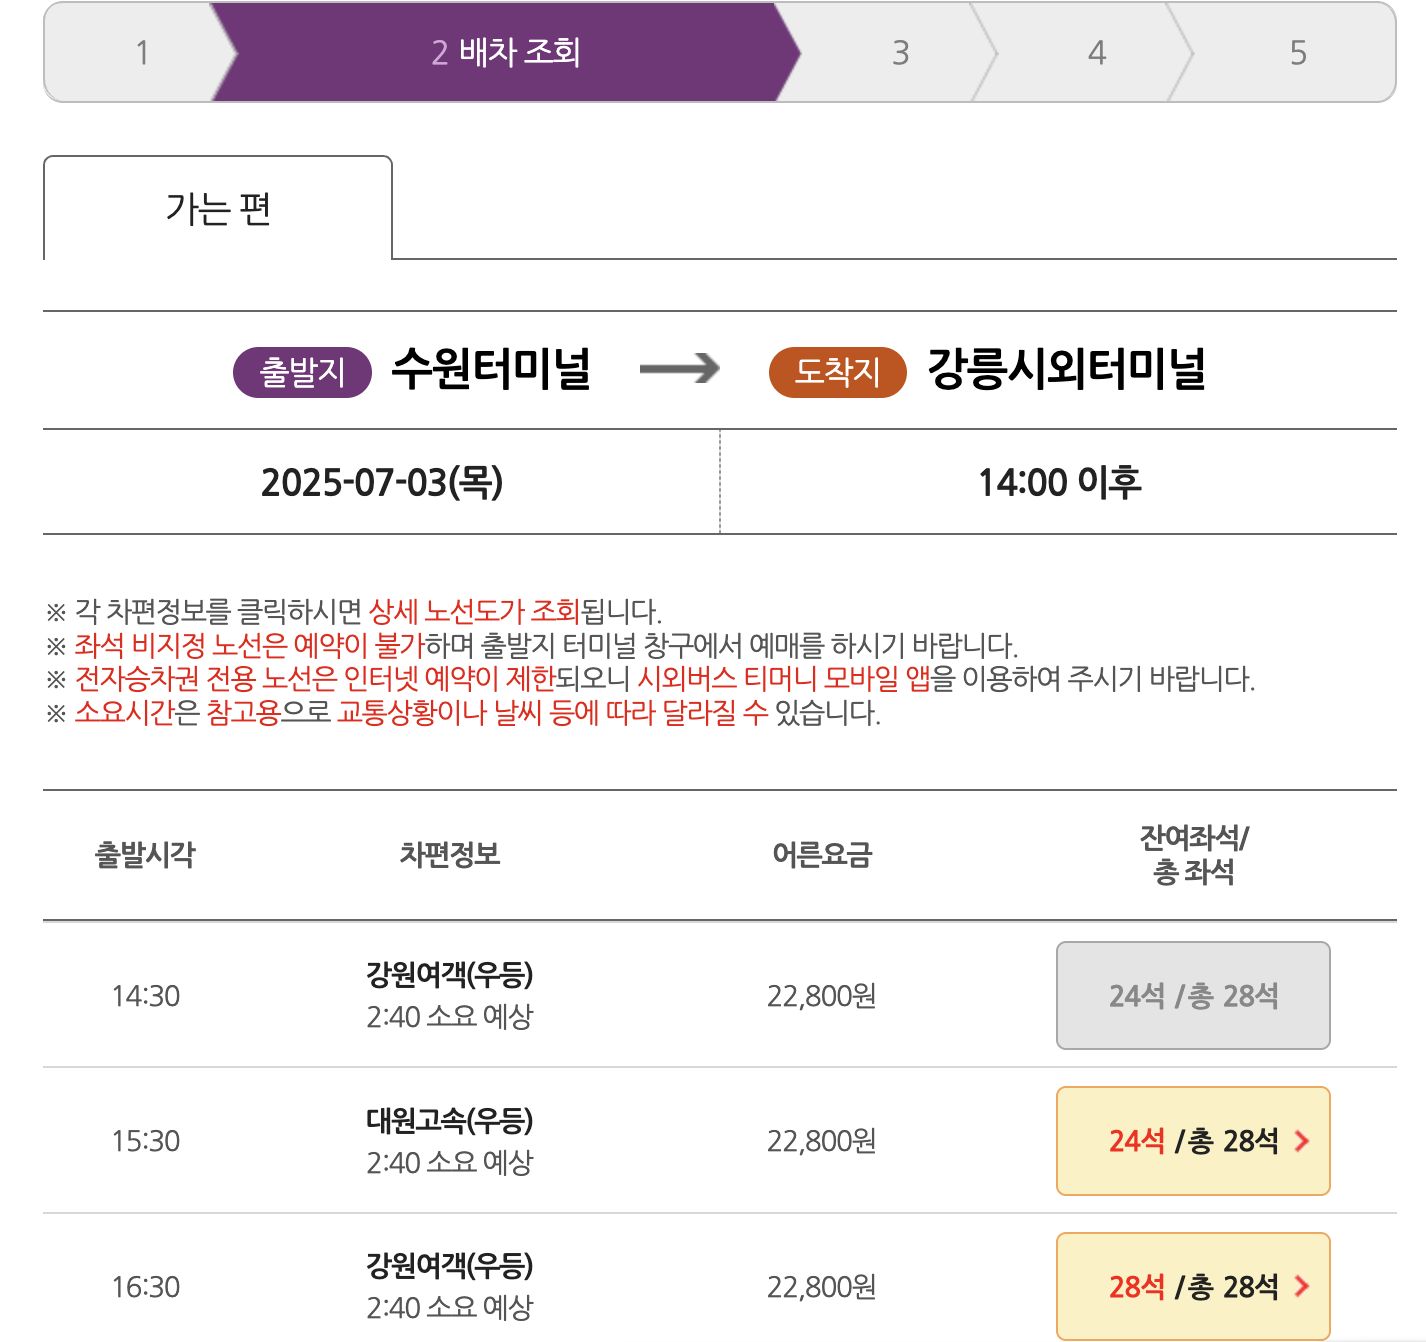Screen dimensions: 1426x1342
Task: Switch to the 가는 편 tab
Action: (x=217, y=207)
